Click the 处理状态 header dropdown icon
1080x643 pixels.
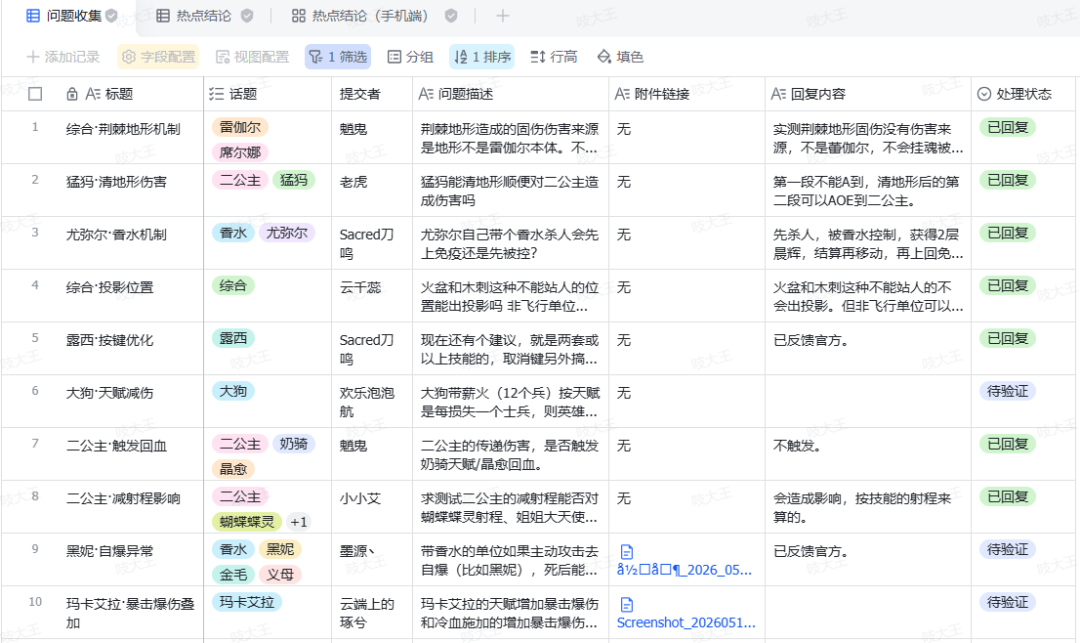[984, 94]
